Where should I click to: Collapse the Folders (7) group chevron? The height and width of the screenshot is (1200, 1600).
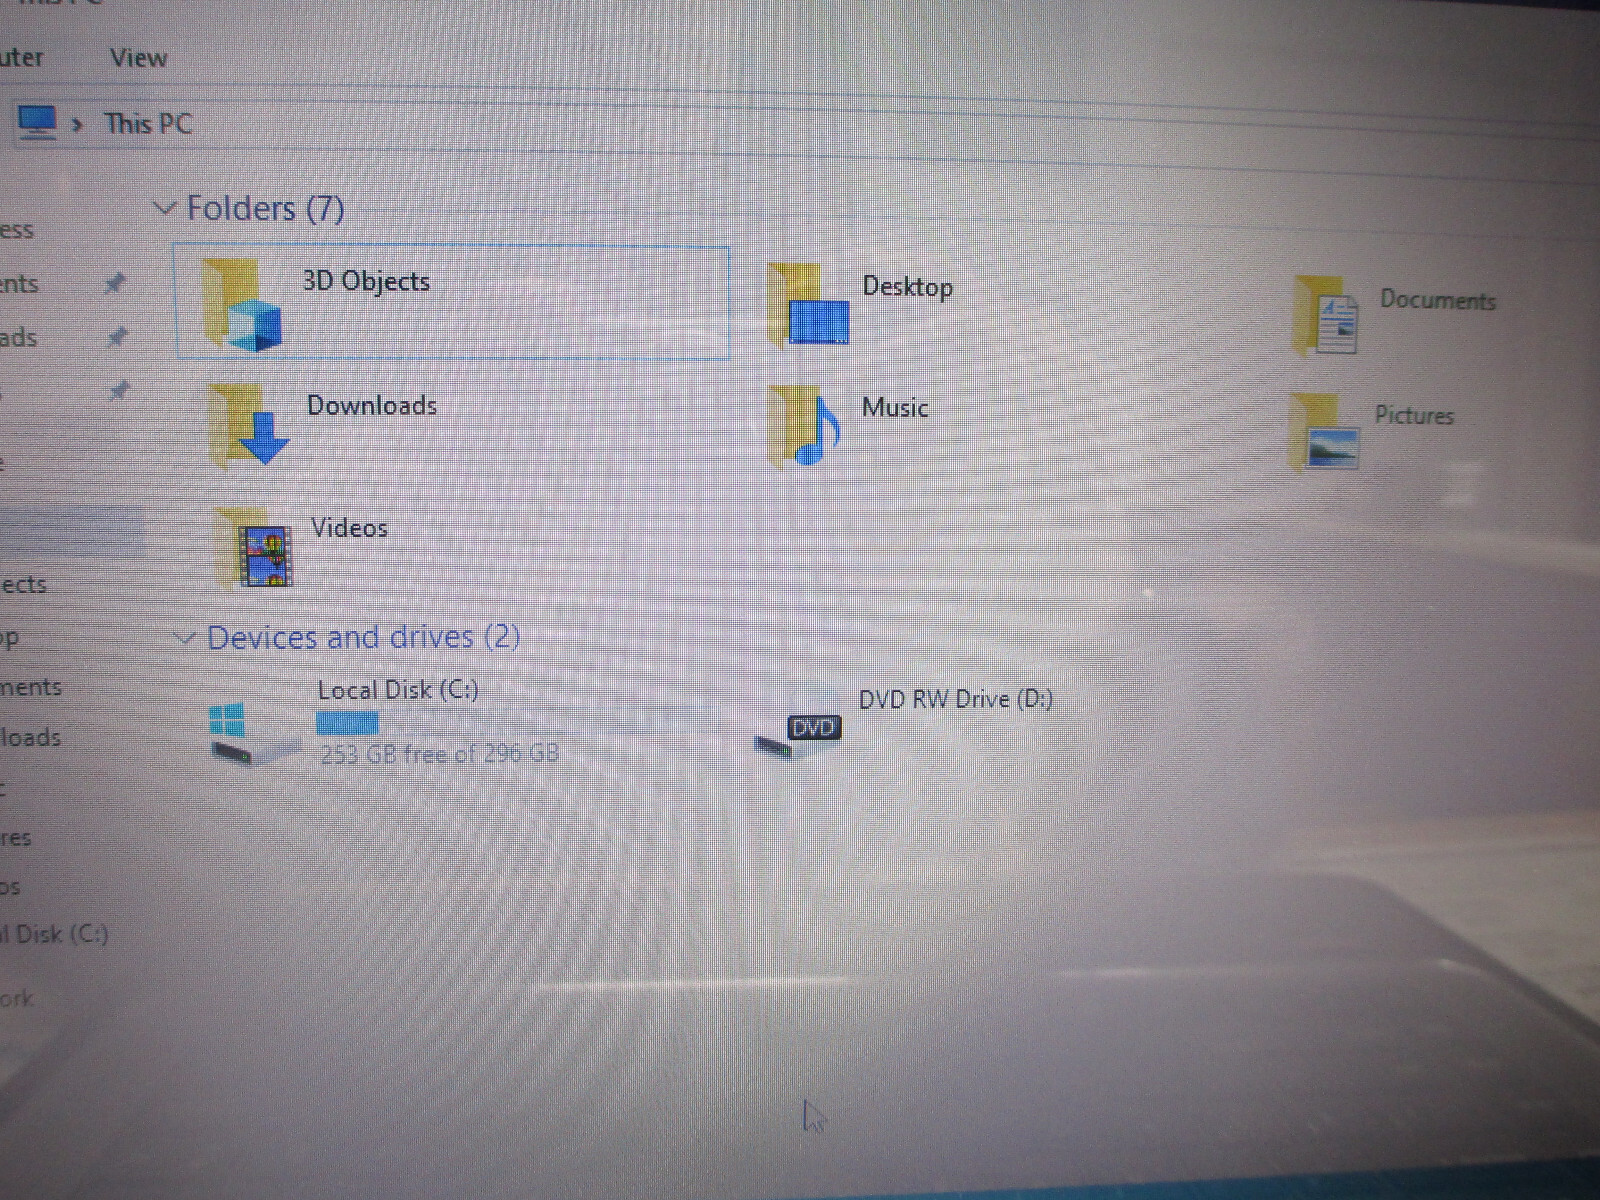tap(164, 209)
